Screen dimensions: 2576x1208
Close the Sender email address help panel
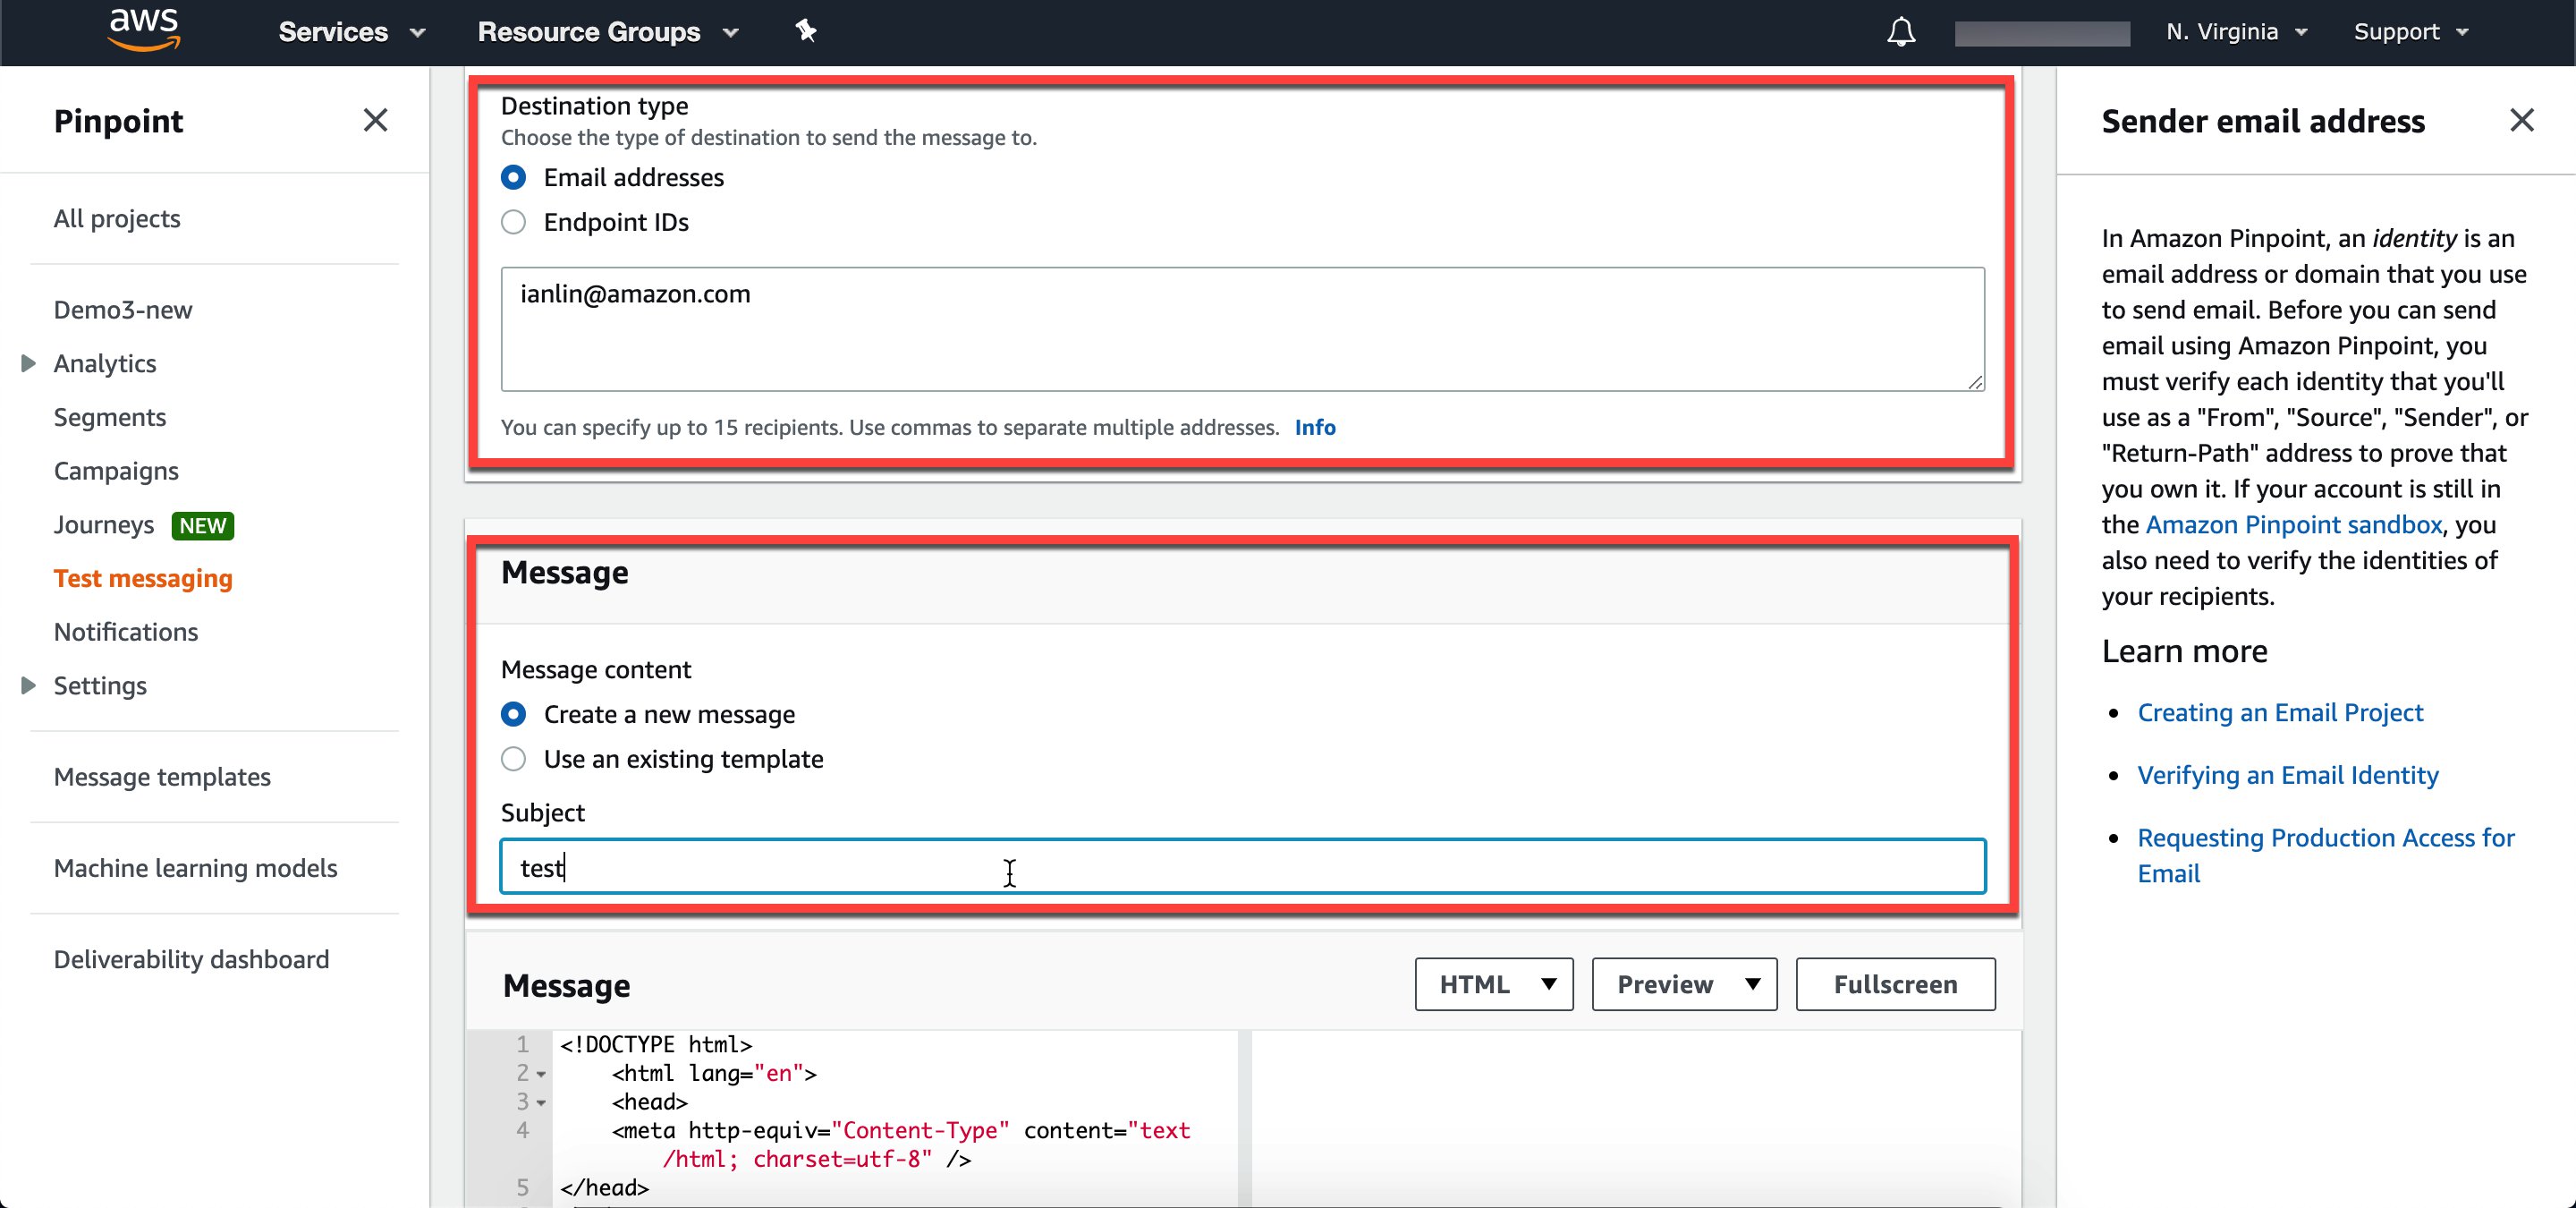[2521, 120]
